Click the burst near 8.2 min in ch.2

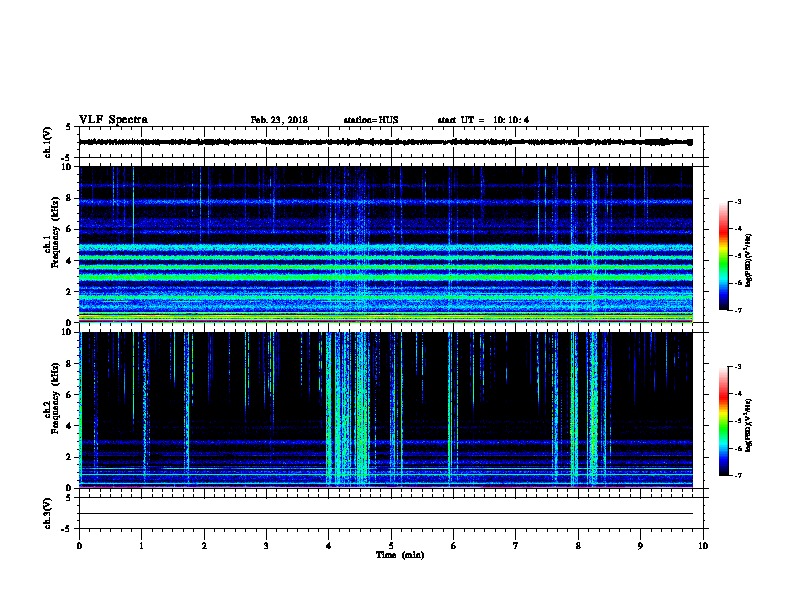(593, 409)
